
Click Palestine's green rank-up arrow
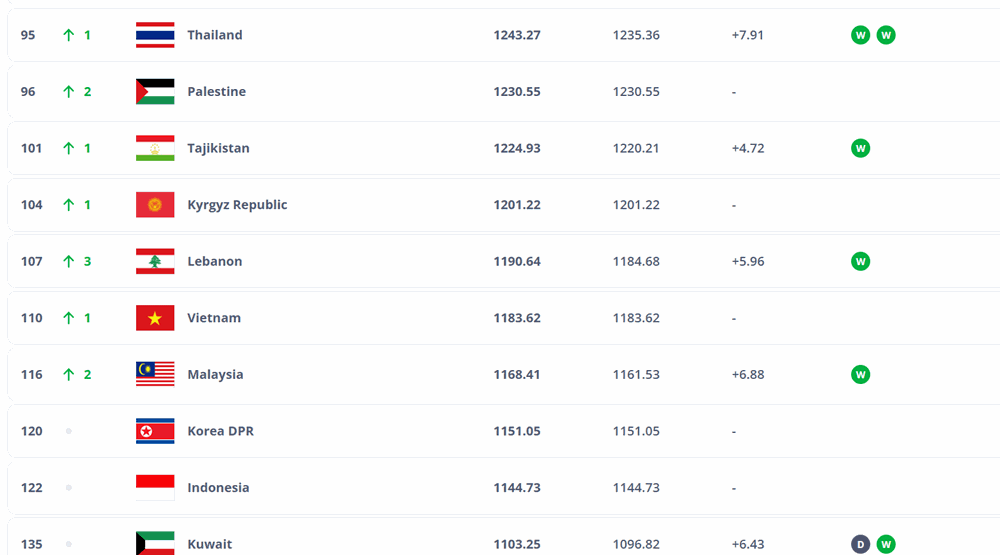[x=69, y=92]
